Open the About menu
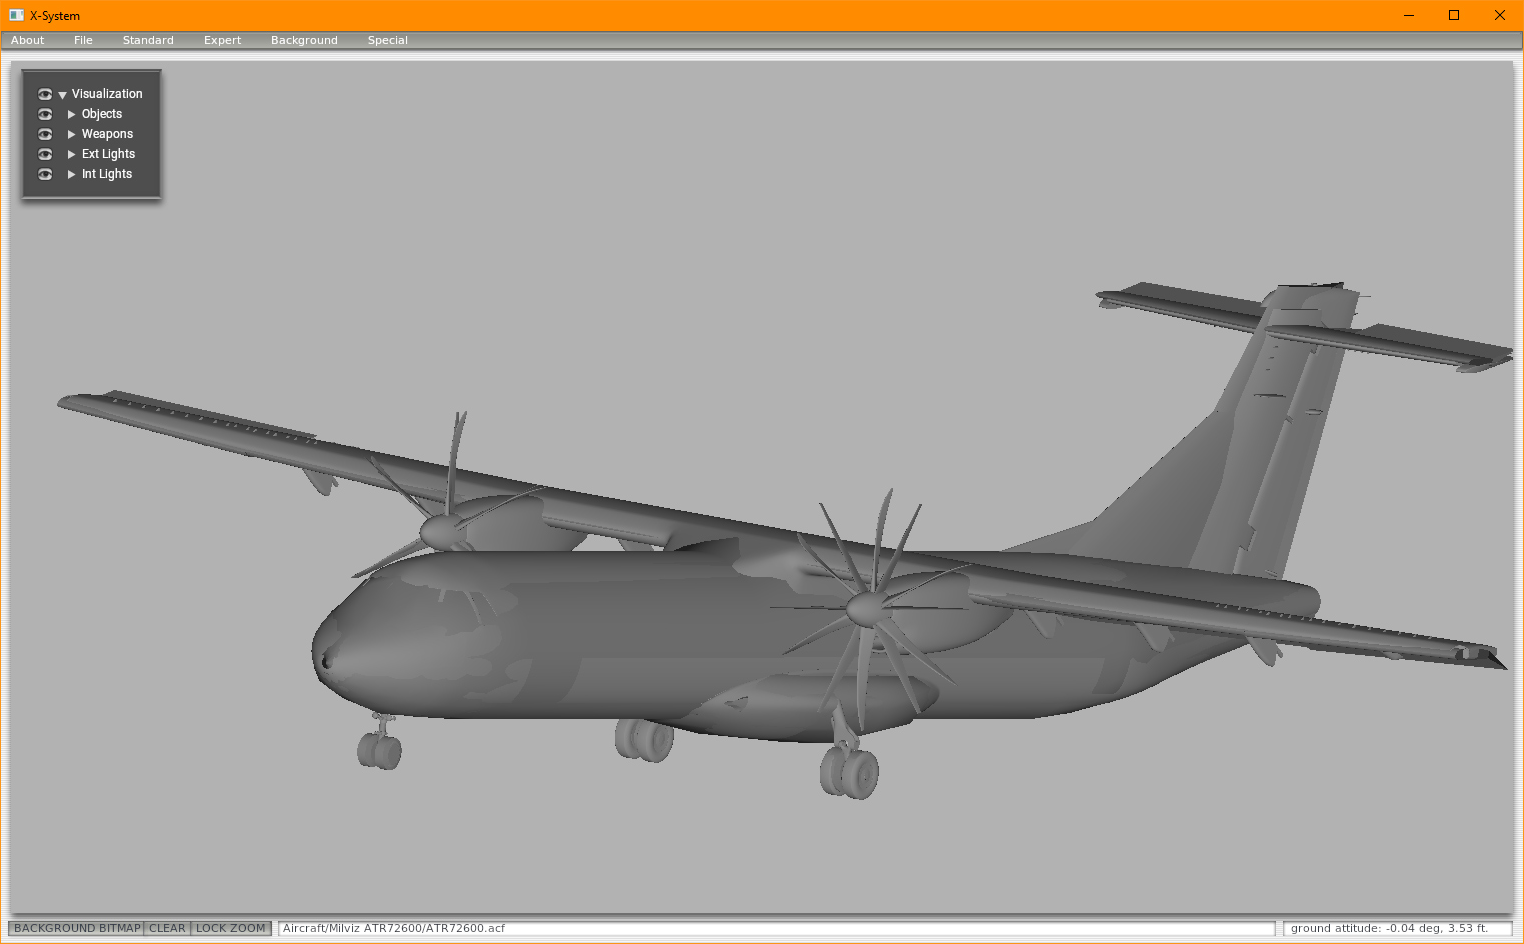This screenshot has height=944, width=1524. coord(27,40)
